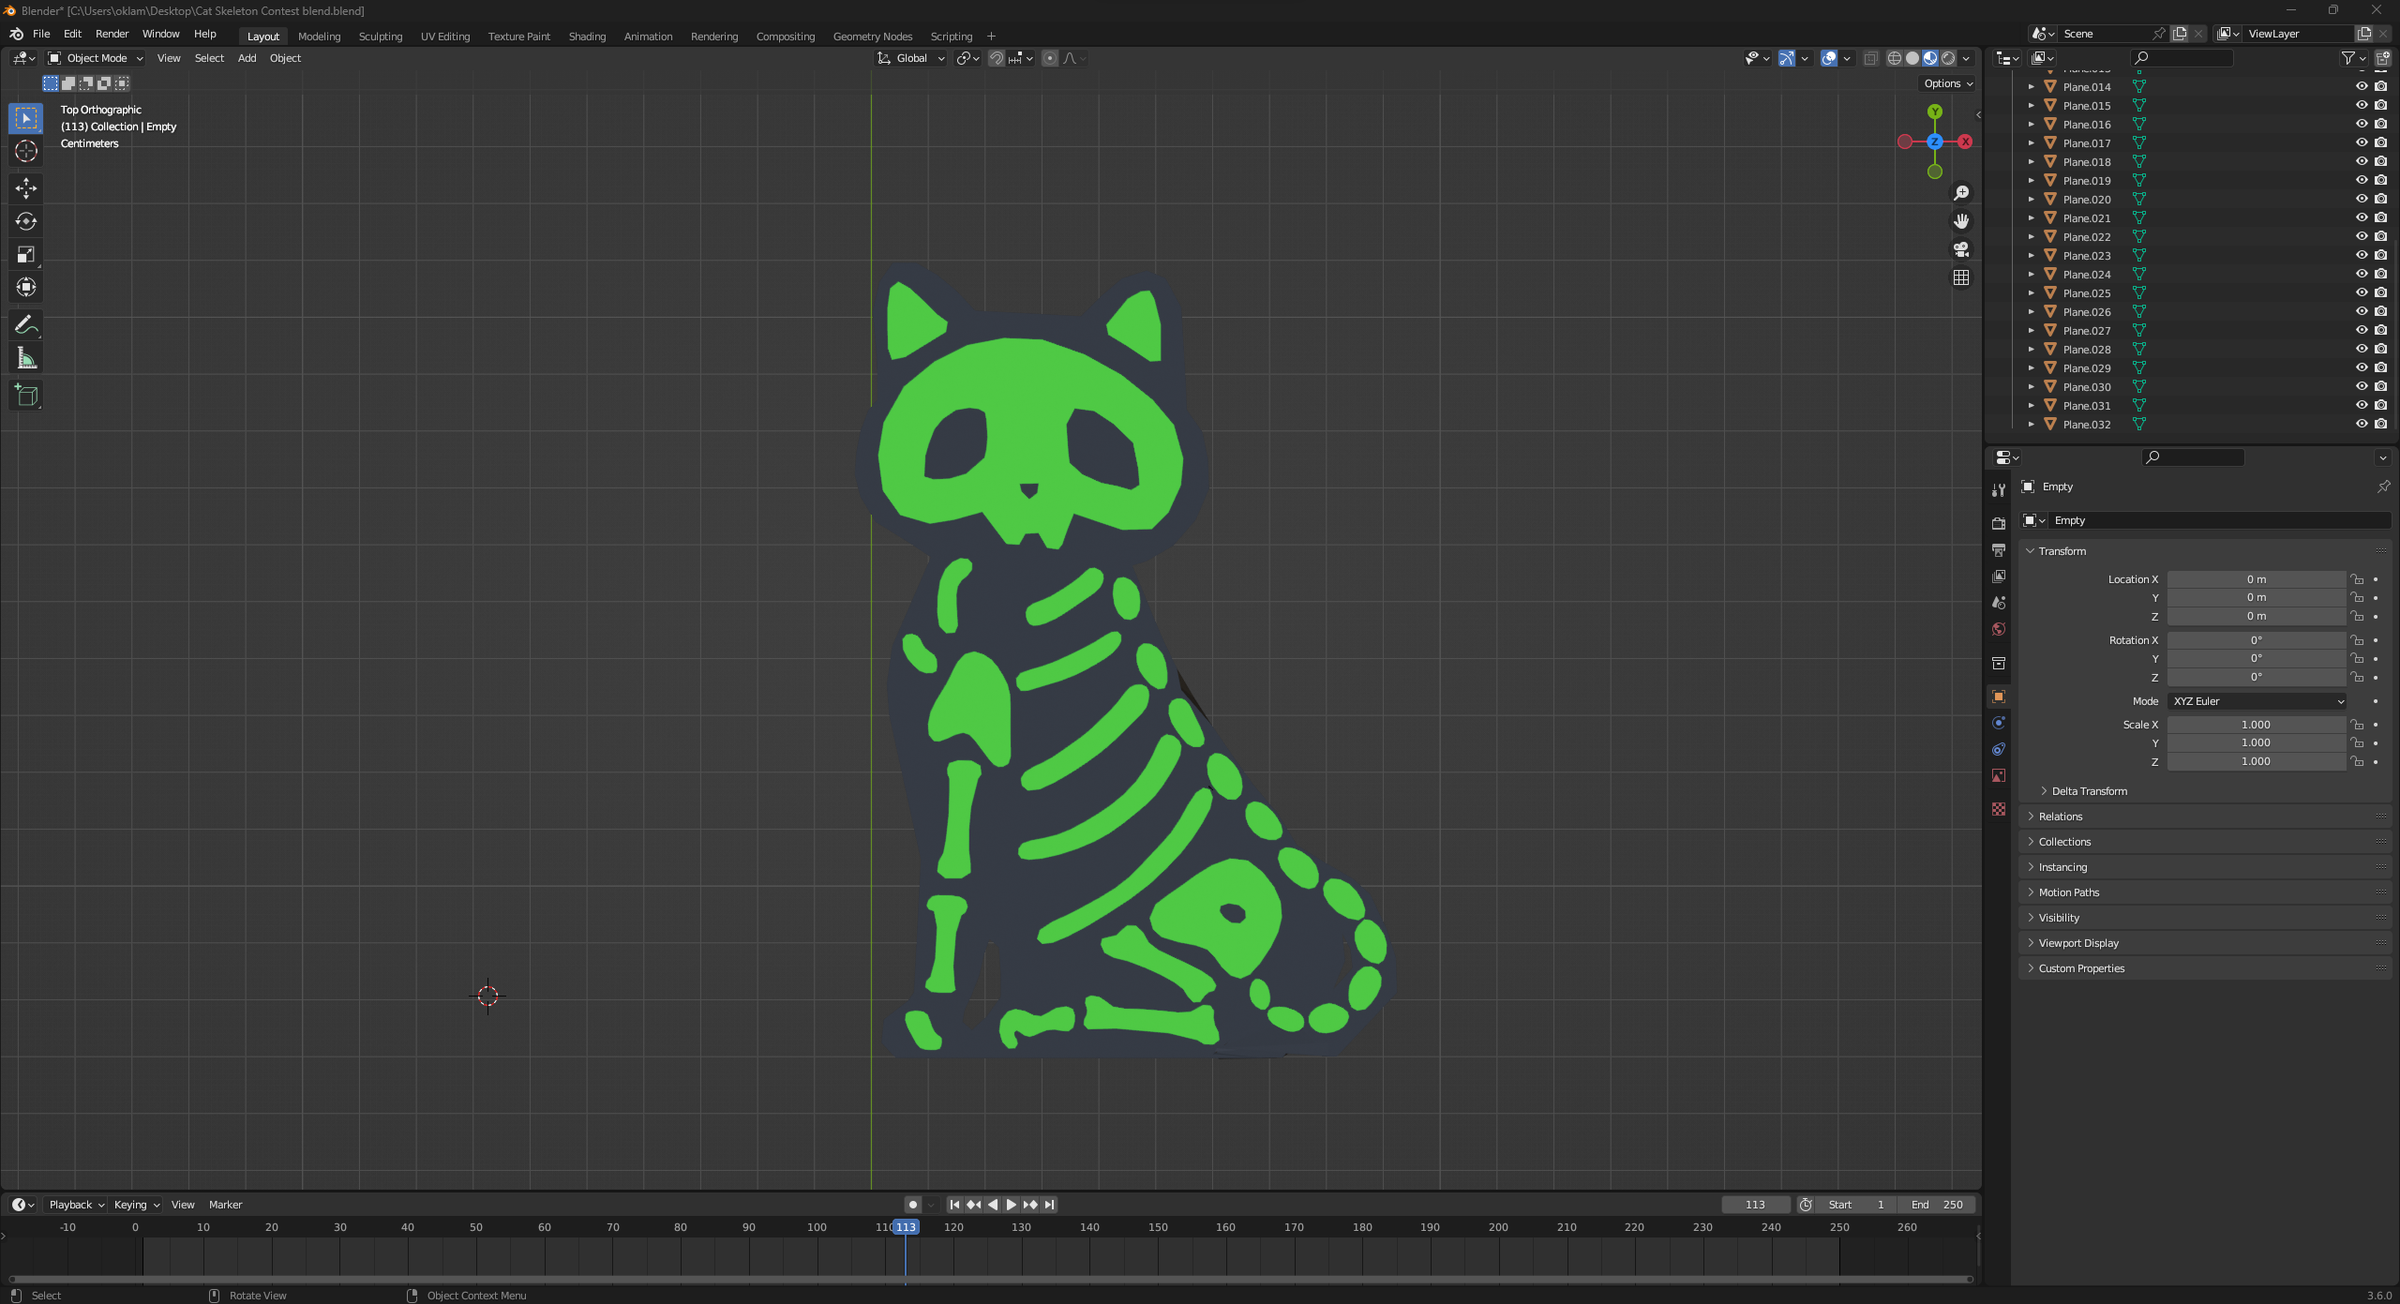Viewport: 2400px width, 1304px height.
Task: Toggle auto keying record button
Action: coord(912,1205)
